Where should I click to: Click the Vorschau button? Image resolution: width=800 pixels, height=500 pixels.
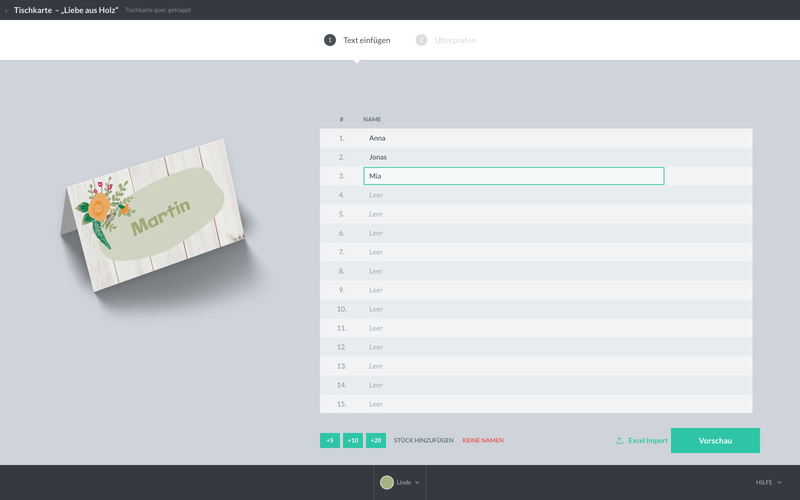(x=715, y=440)
